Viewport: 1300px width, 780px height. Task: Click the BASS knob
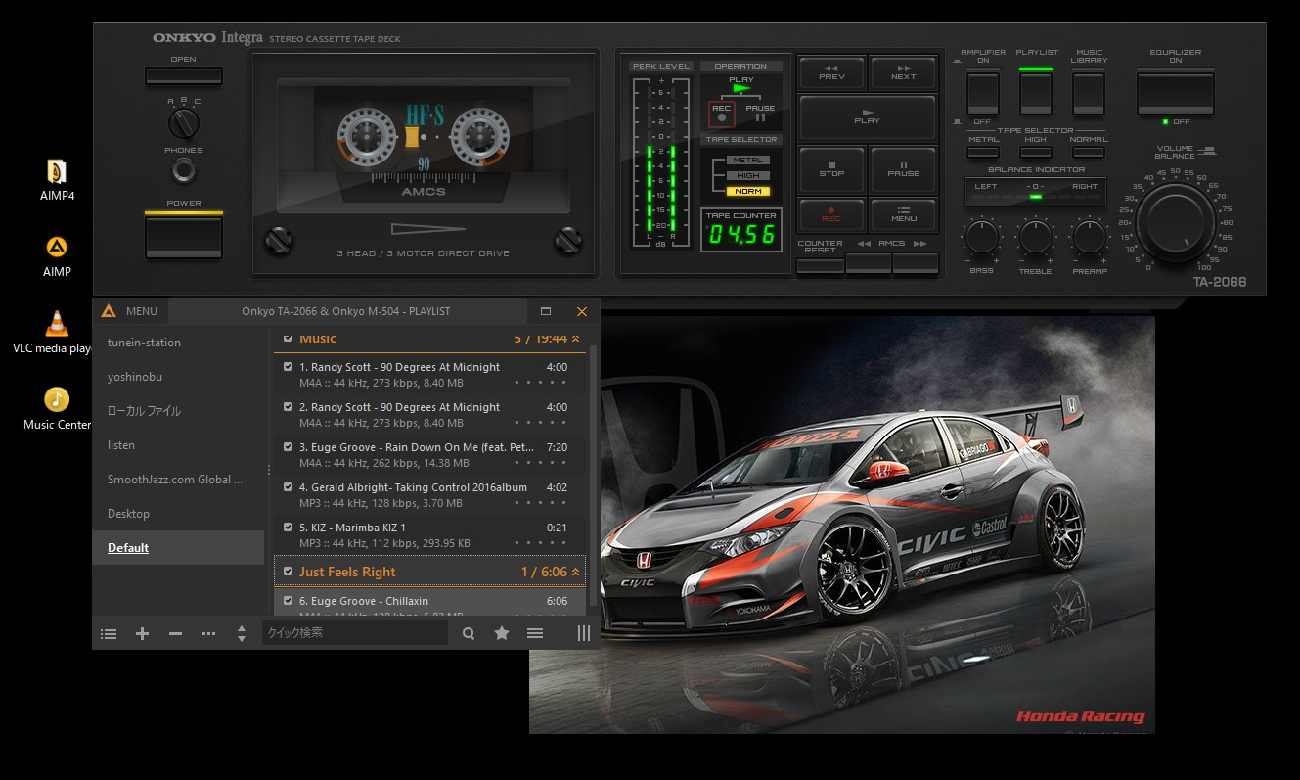click(982, 238)
